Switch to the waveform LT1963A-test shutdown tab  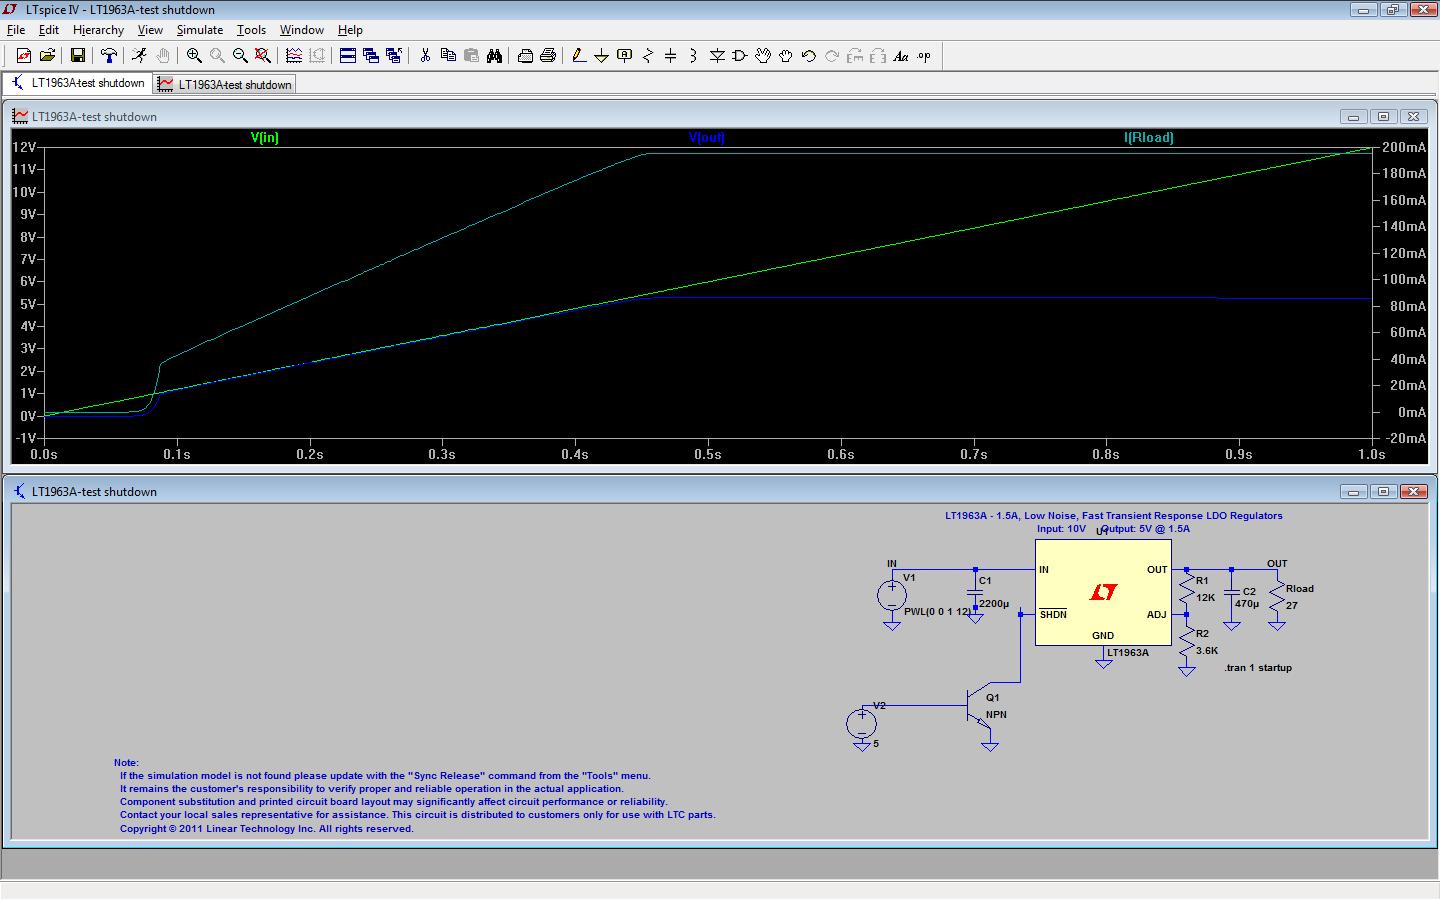pyautogui.click(x=225, y=84)
